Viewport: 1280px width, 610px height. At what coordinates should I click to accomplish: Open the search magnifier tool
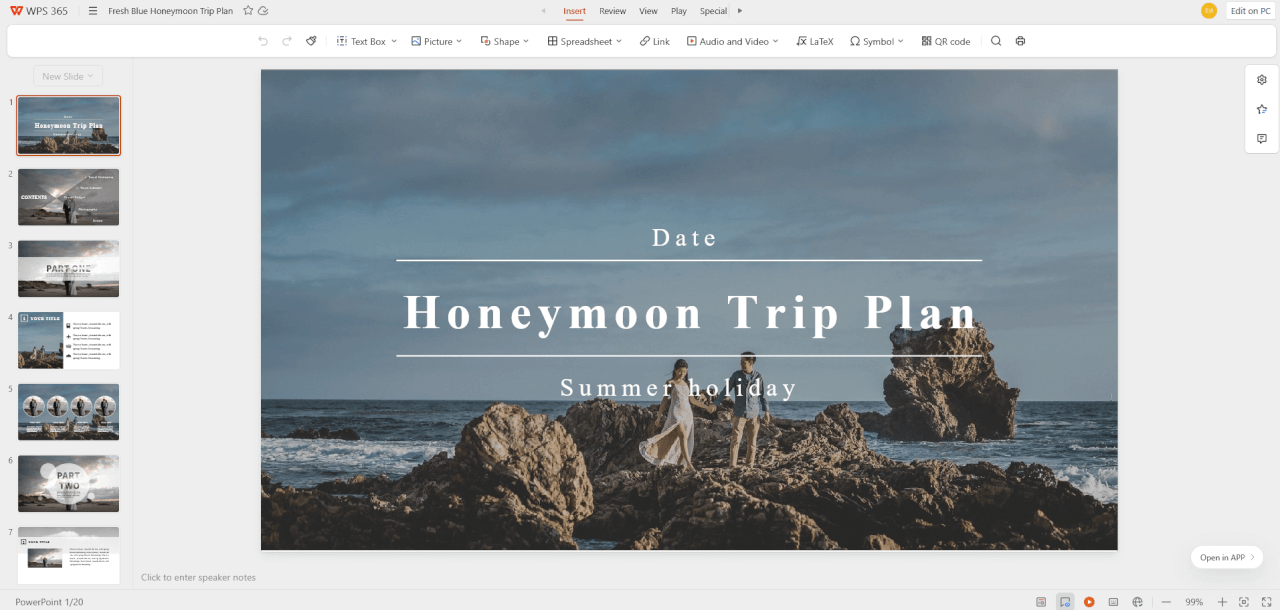pos(996,41)
